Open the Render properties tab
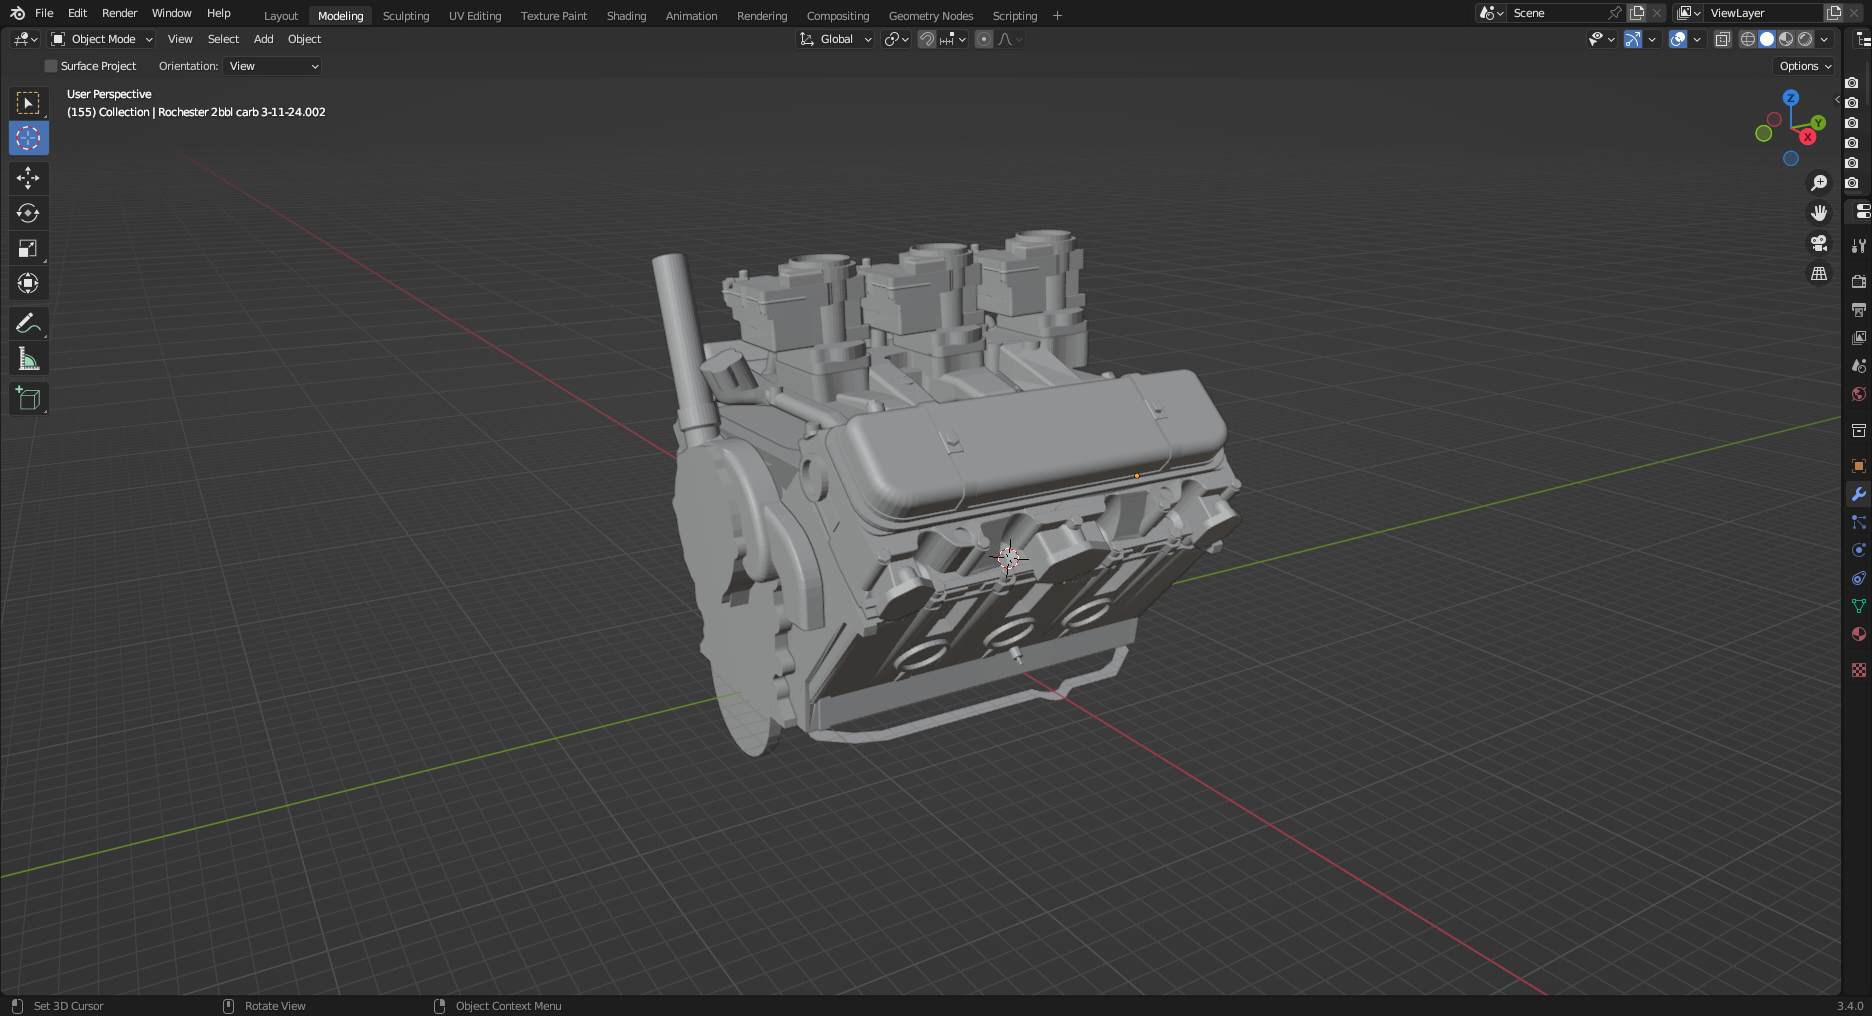1872x1016 pixels. click(x=1859, y=282)
